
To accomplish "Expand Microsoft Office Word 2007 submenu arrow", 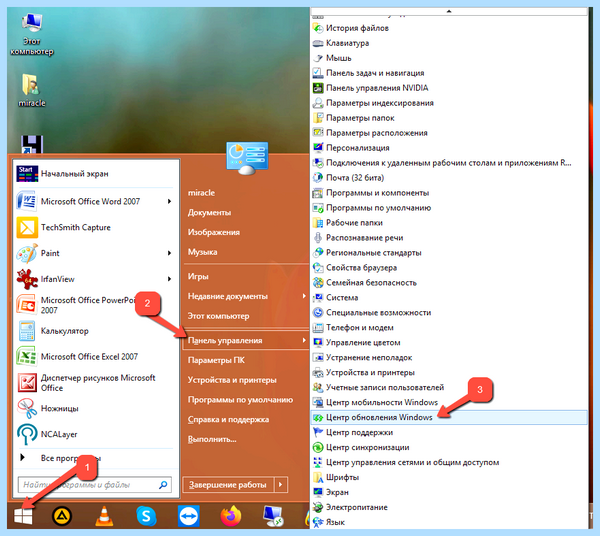I will (170, 201).
